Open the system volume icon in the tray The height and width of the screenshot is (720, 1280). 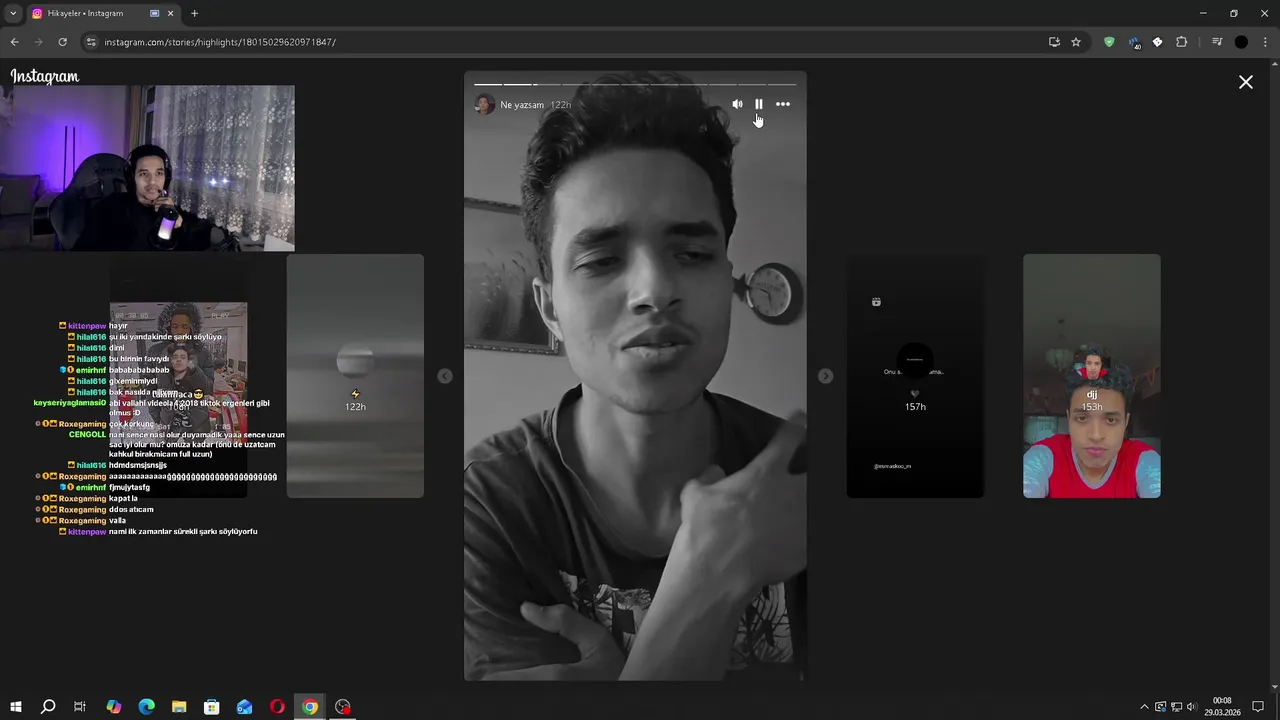pos(1191,707)
